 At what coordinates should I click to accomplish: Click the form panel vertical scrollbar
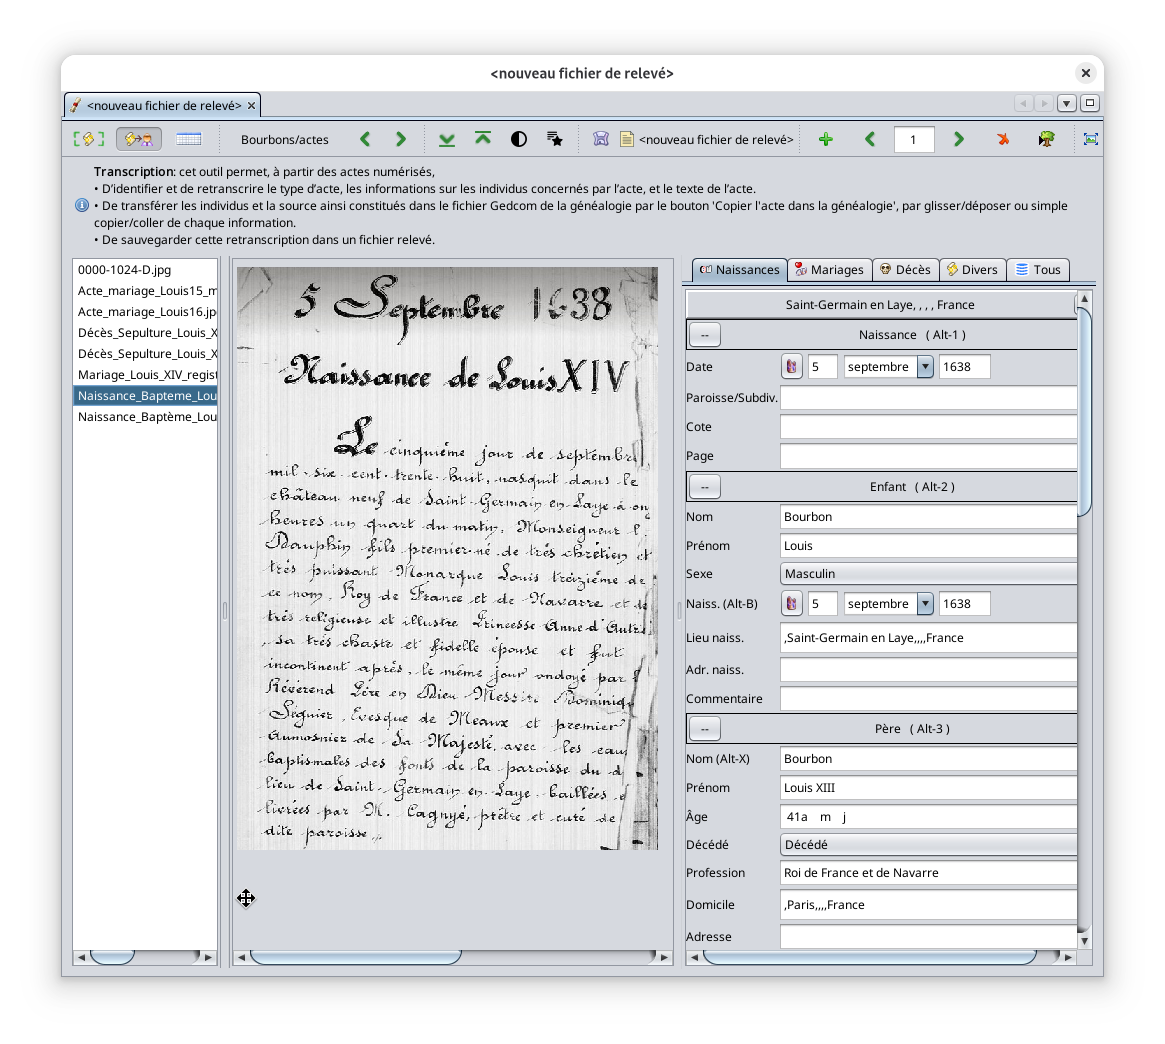point(1084,619)
